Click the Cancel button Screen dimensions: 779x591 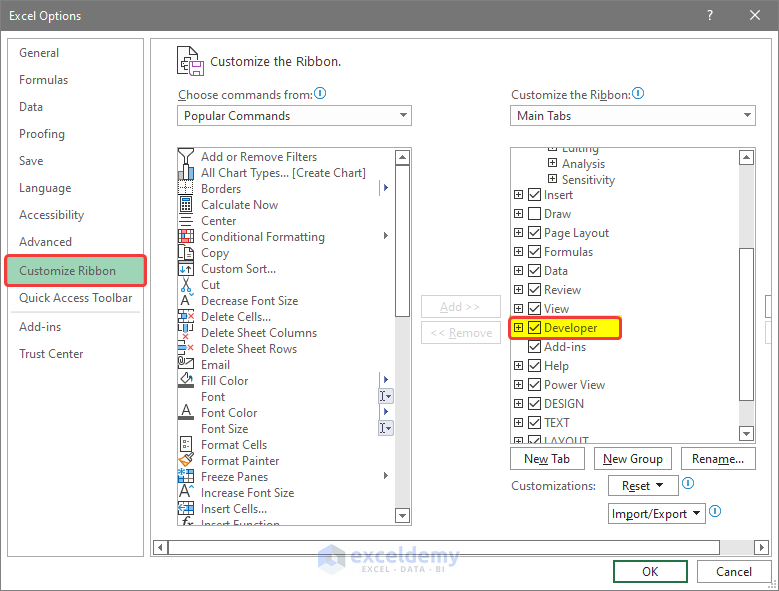point(734,572)
